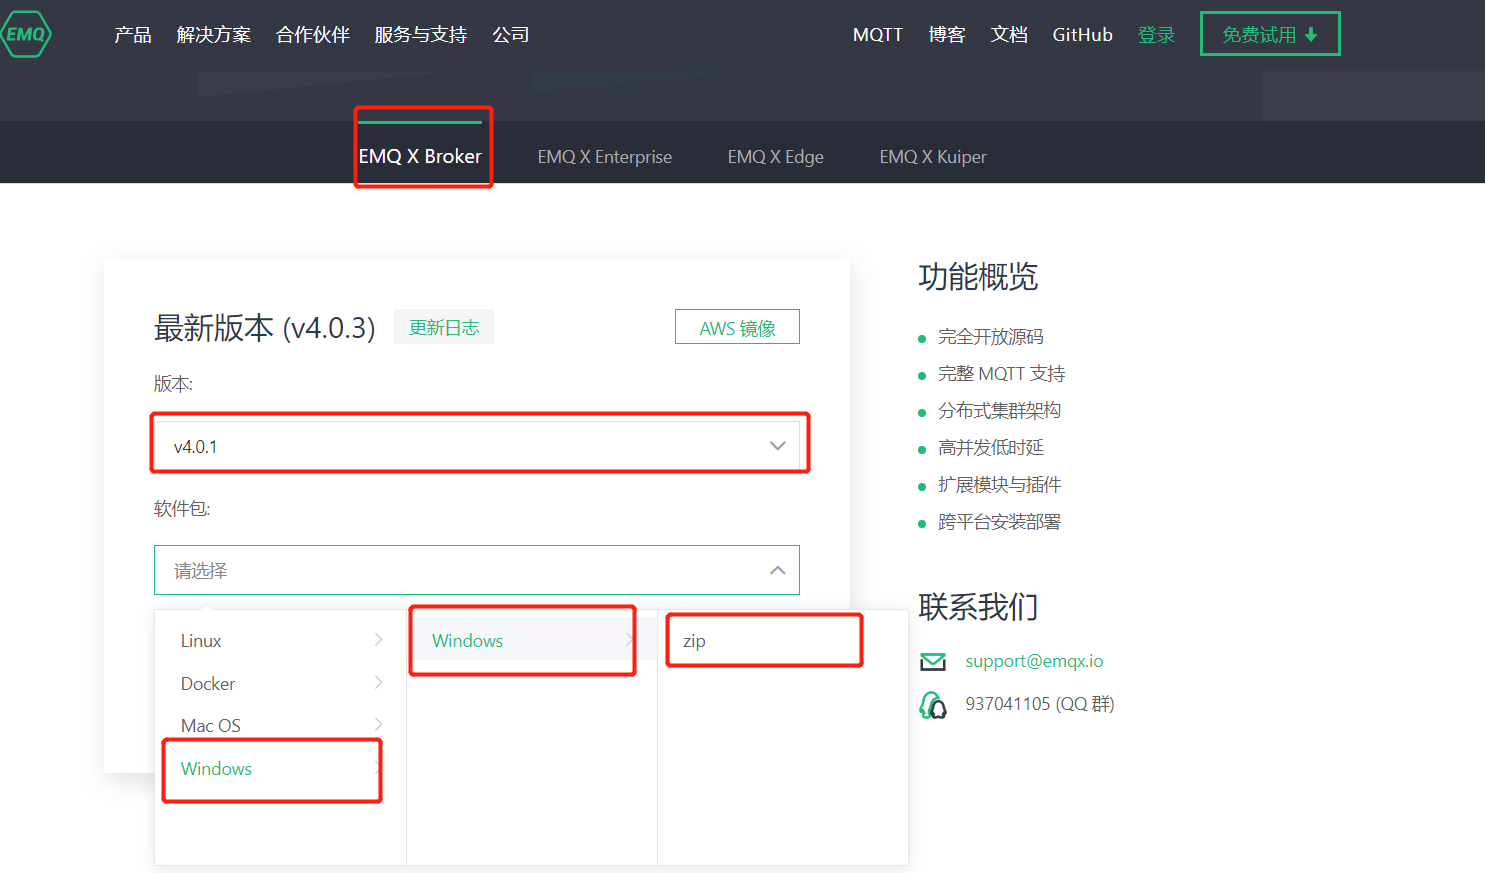
Task: Click the chevron of version dropdown
Action: point(777,446)
